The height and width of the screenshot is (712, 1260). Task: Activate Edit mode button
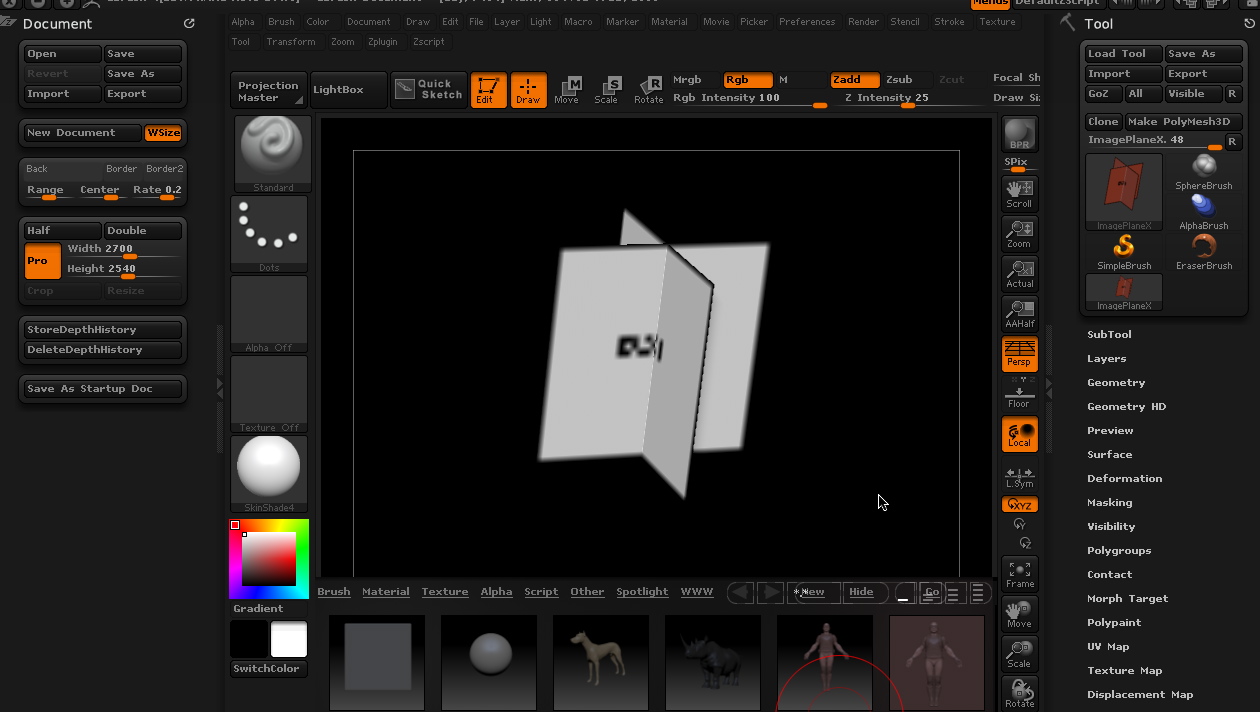click(489, 90)
